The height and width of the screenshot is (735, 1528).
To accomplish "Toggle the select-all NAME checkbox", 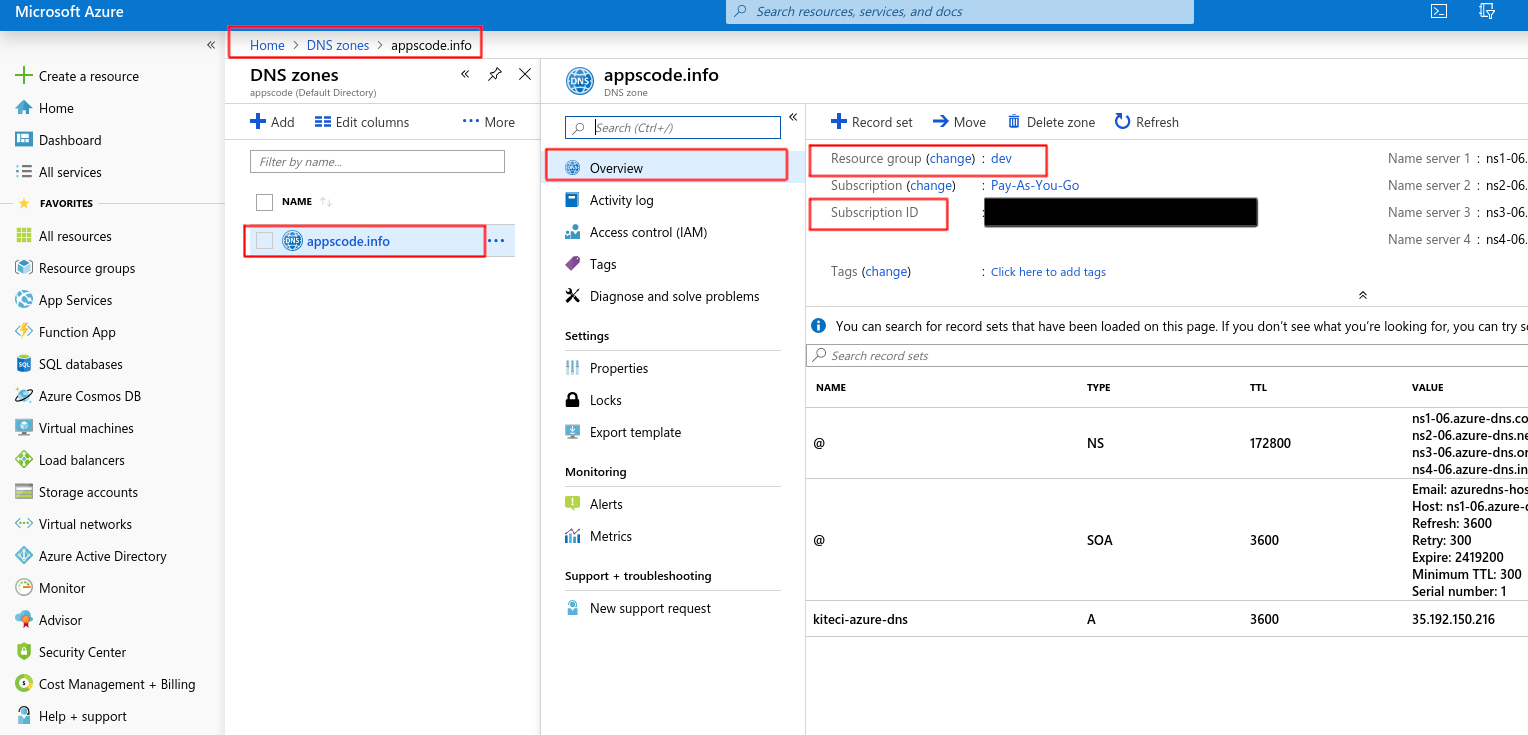I will (264, 202).
